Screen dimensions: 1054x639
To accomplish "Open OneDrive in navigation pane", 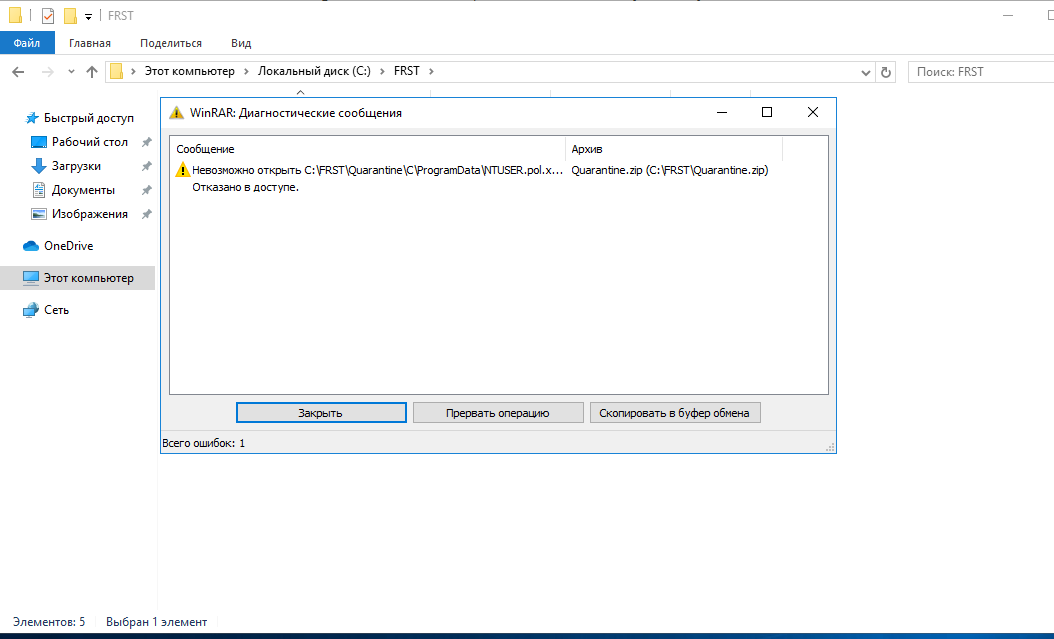I will click(69, 246).
